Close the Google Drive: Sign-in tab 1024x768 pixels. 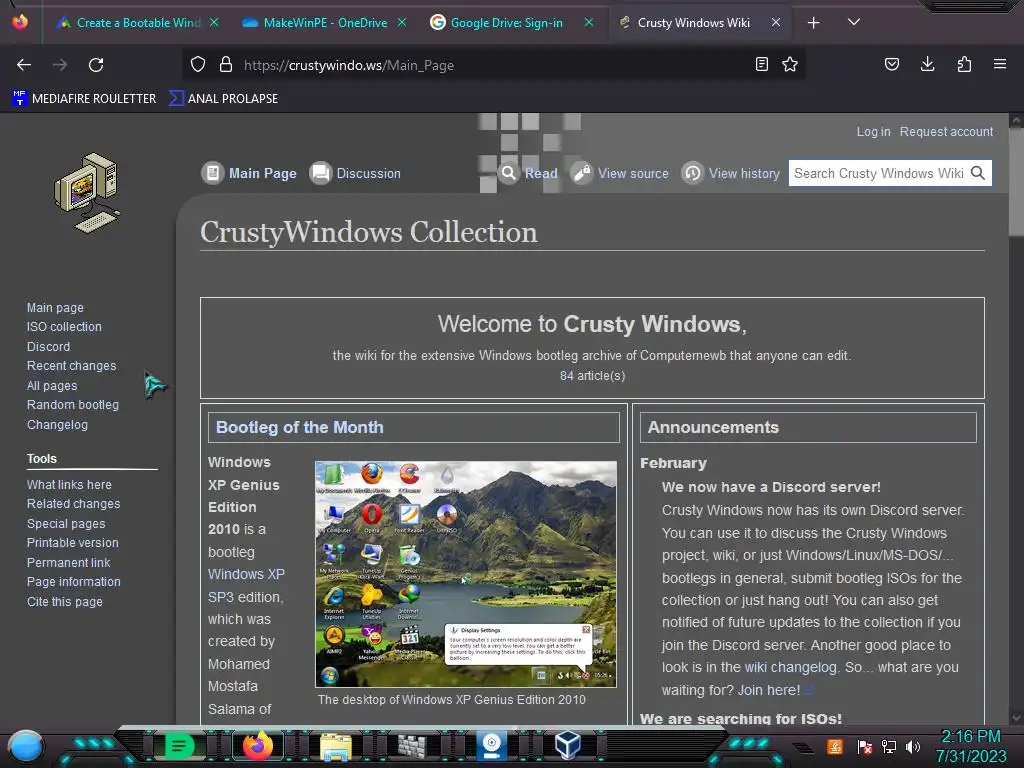click(x=589, y=23)
